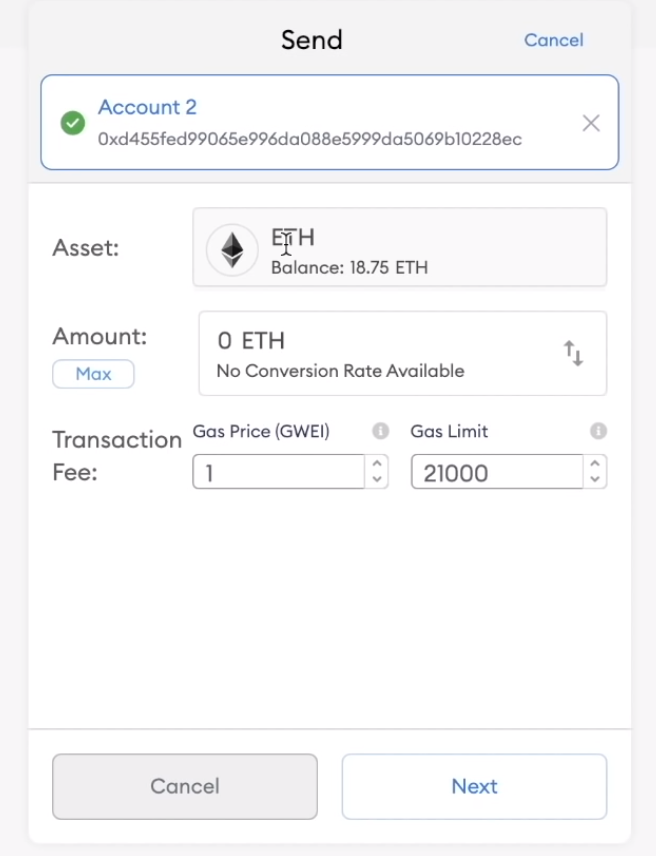656x856 pixels.
Task: Swap currency with the arrows icon
Action: coord(573,353)
